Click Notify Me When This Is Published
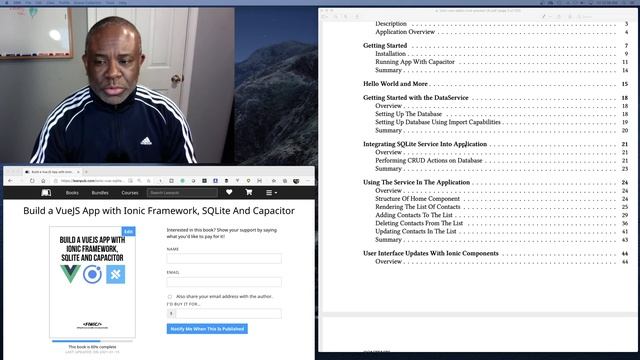Image resolution: width=640 pixels, height=360 pixels. 207,329
